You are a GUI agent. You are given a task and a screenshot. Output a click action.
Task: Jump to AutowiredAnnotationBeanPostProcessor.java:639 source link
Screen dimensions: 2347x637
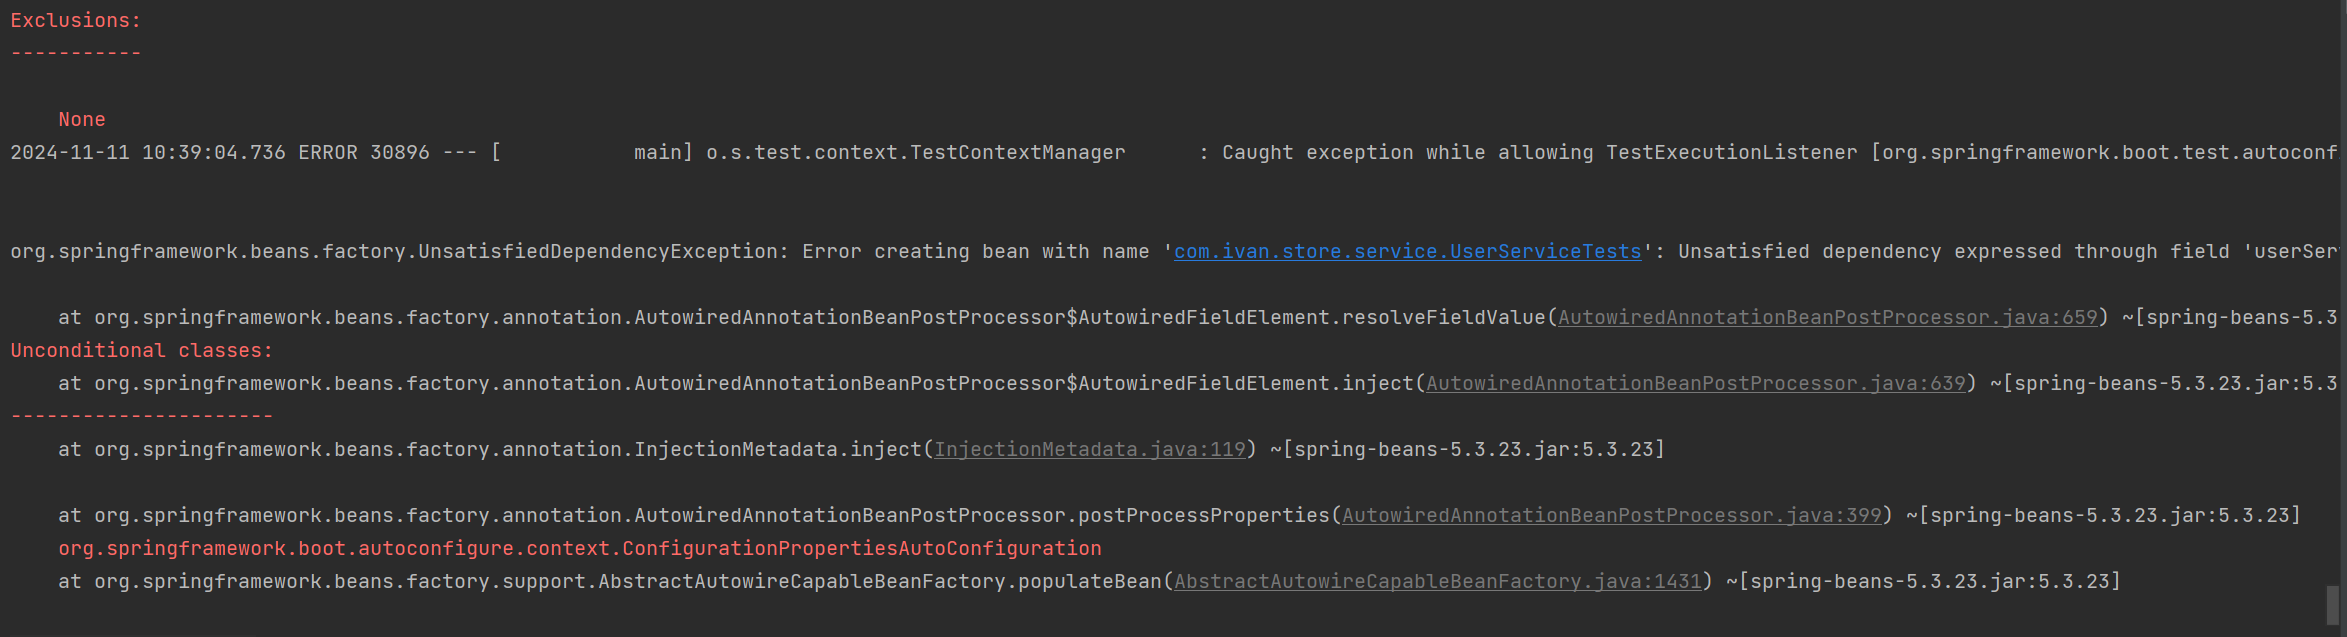[1695, 384]
